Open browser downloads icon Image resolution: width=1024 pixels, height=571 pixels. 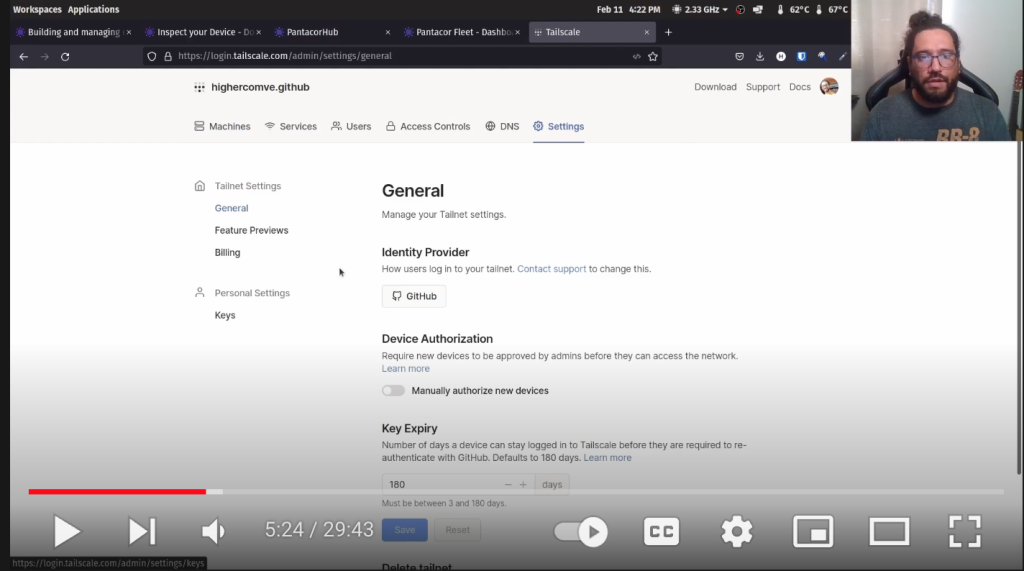pyautogui.click(x=760, y=57)
